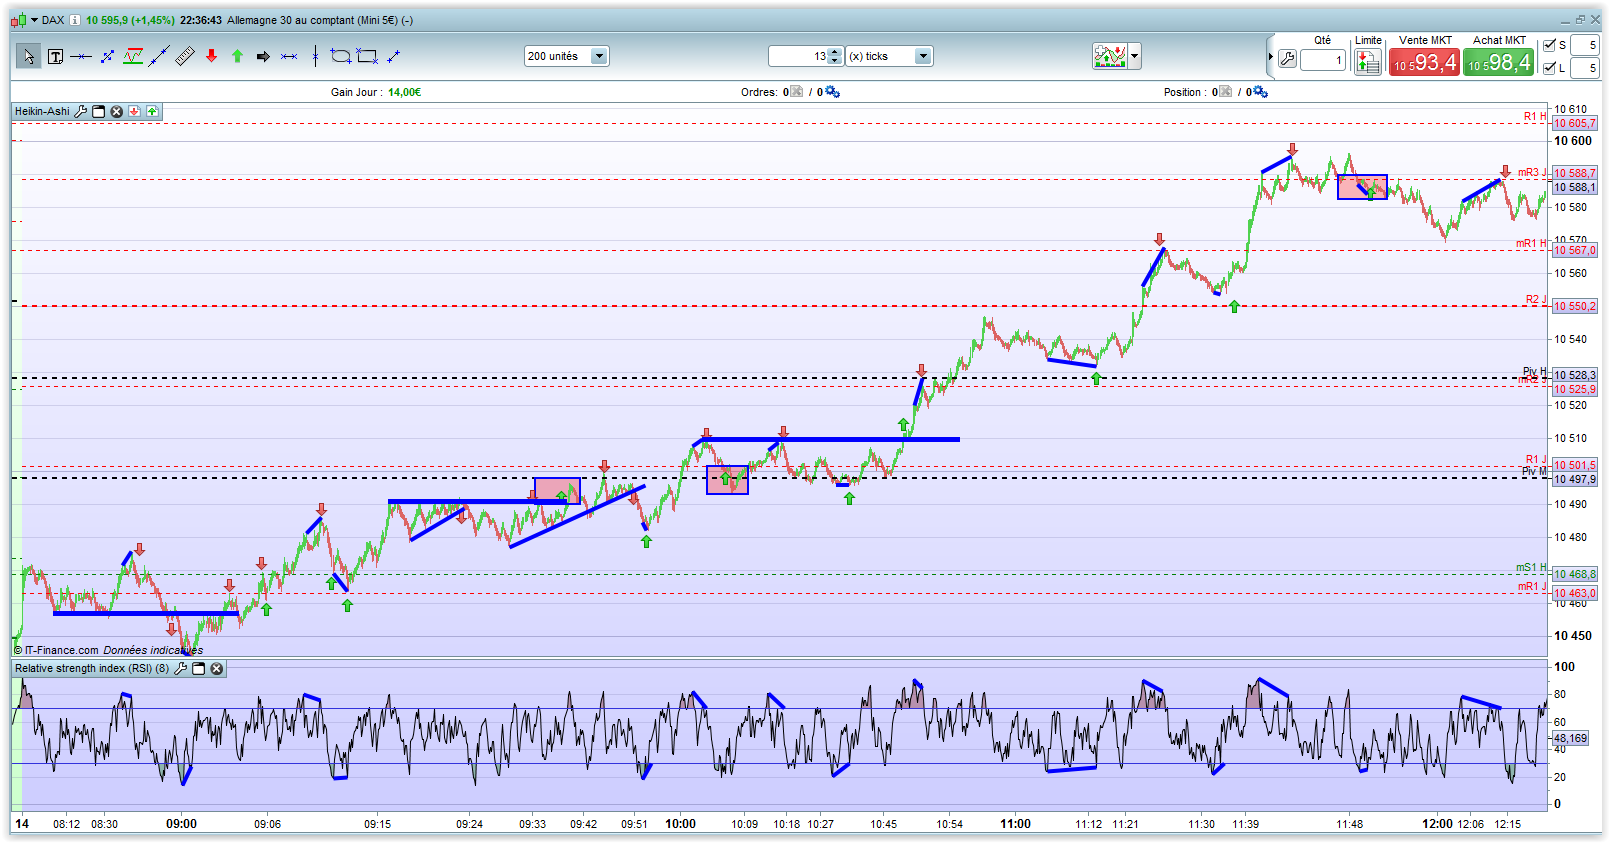Toggle the L limit checkbox

click(x=1550, y=68)
